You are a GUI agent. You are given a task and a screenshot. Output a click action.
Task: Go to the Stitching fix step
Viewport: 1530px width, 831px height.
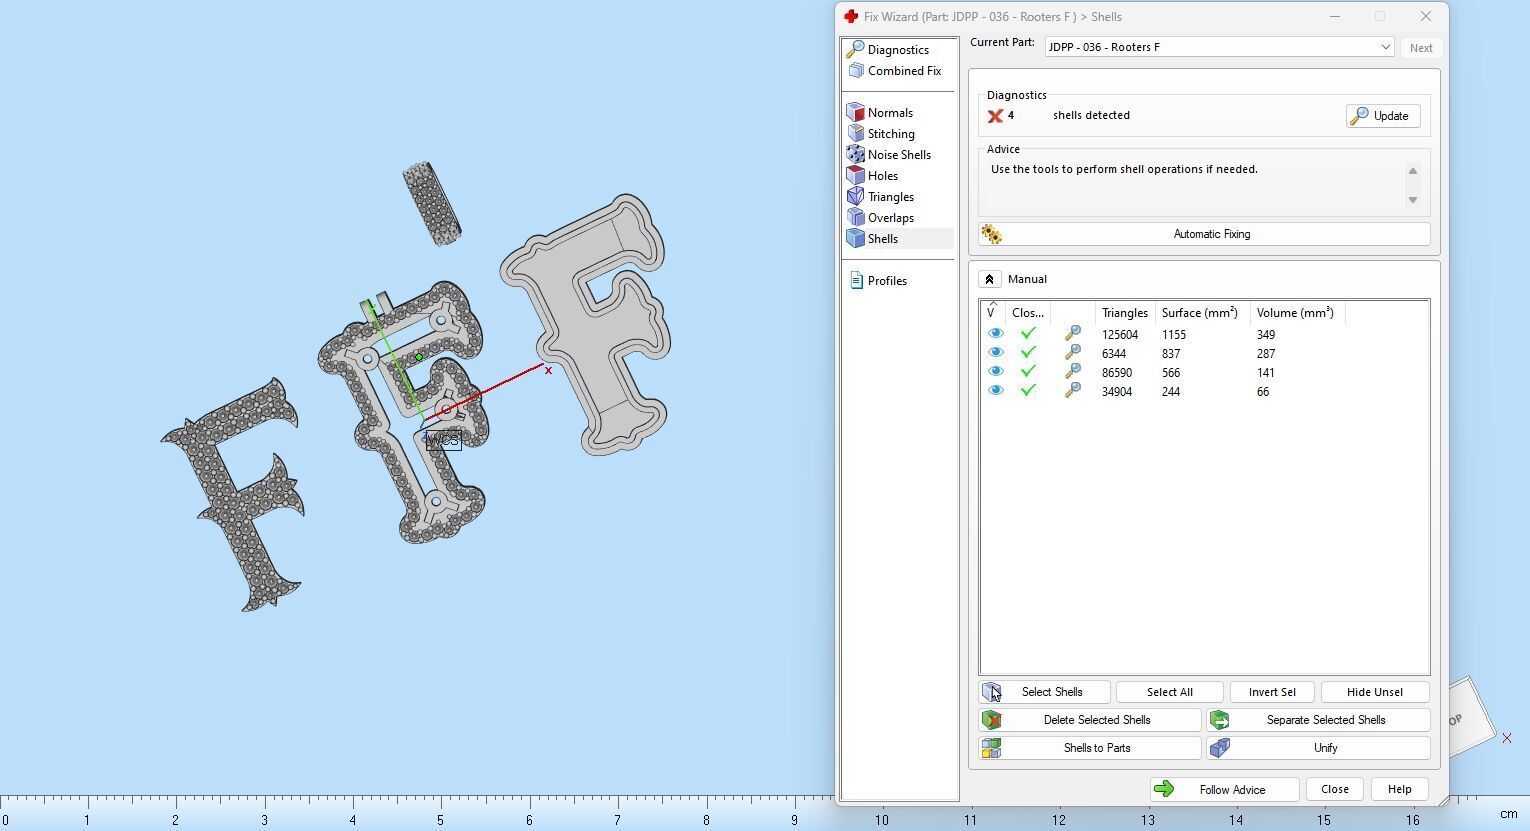click(881, 134)
